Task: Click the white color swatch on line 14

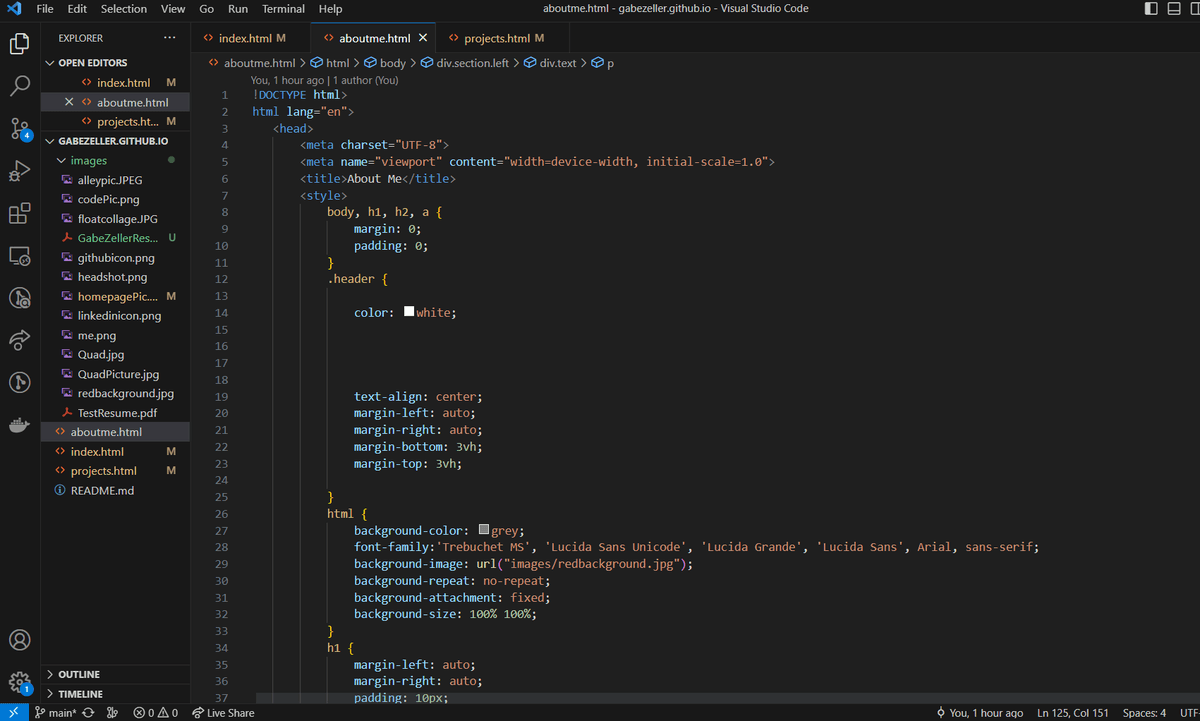Action: coord(409,312)
